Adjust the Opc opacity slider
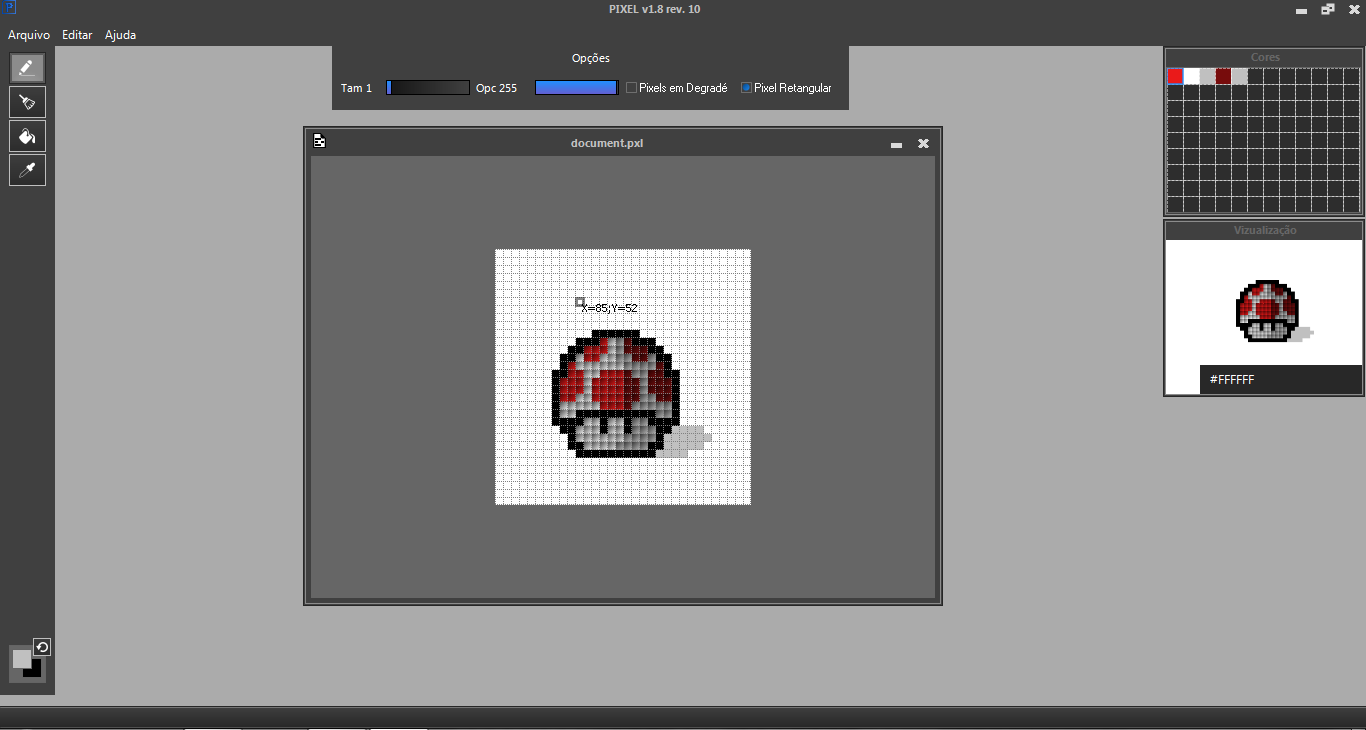The image size is (1366, 730). pyautogui.click(x=577, y=88)
